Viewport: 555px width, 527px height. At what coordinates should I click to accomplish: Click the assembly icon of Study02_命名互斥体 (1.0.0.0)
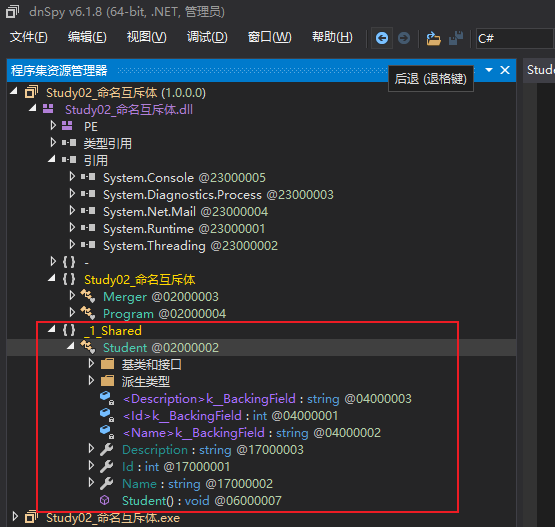click(31, 92)
